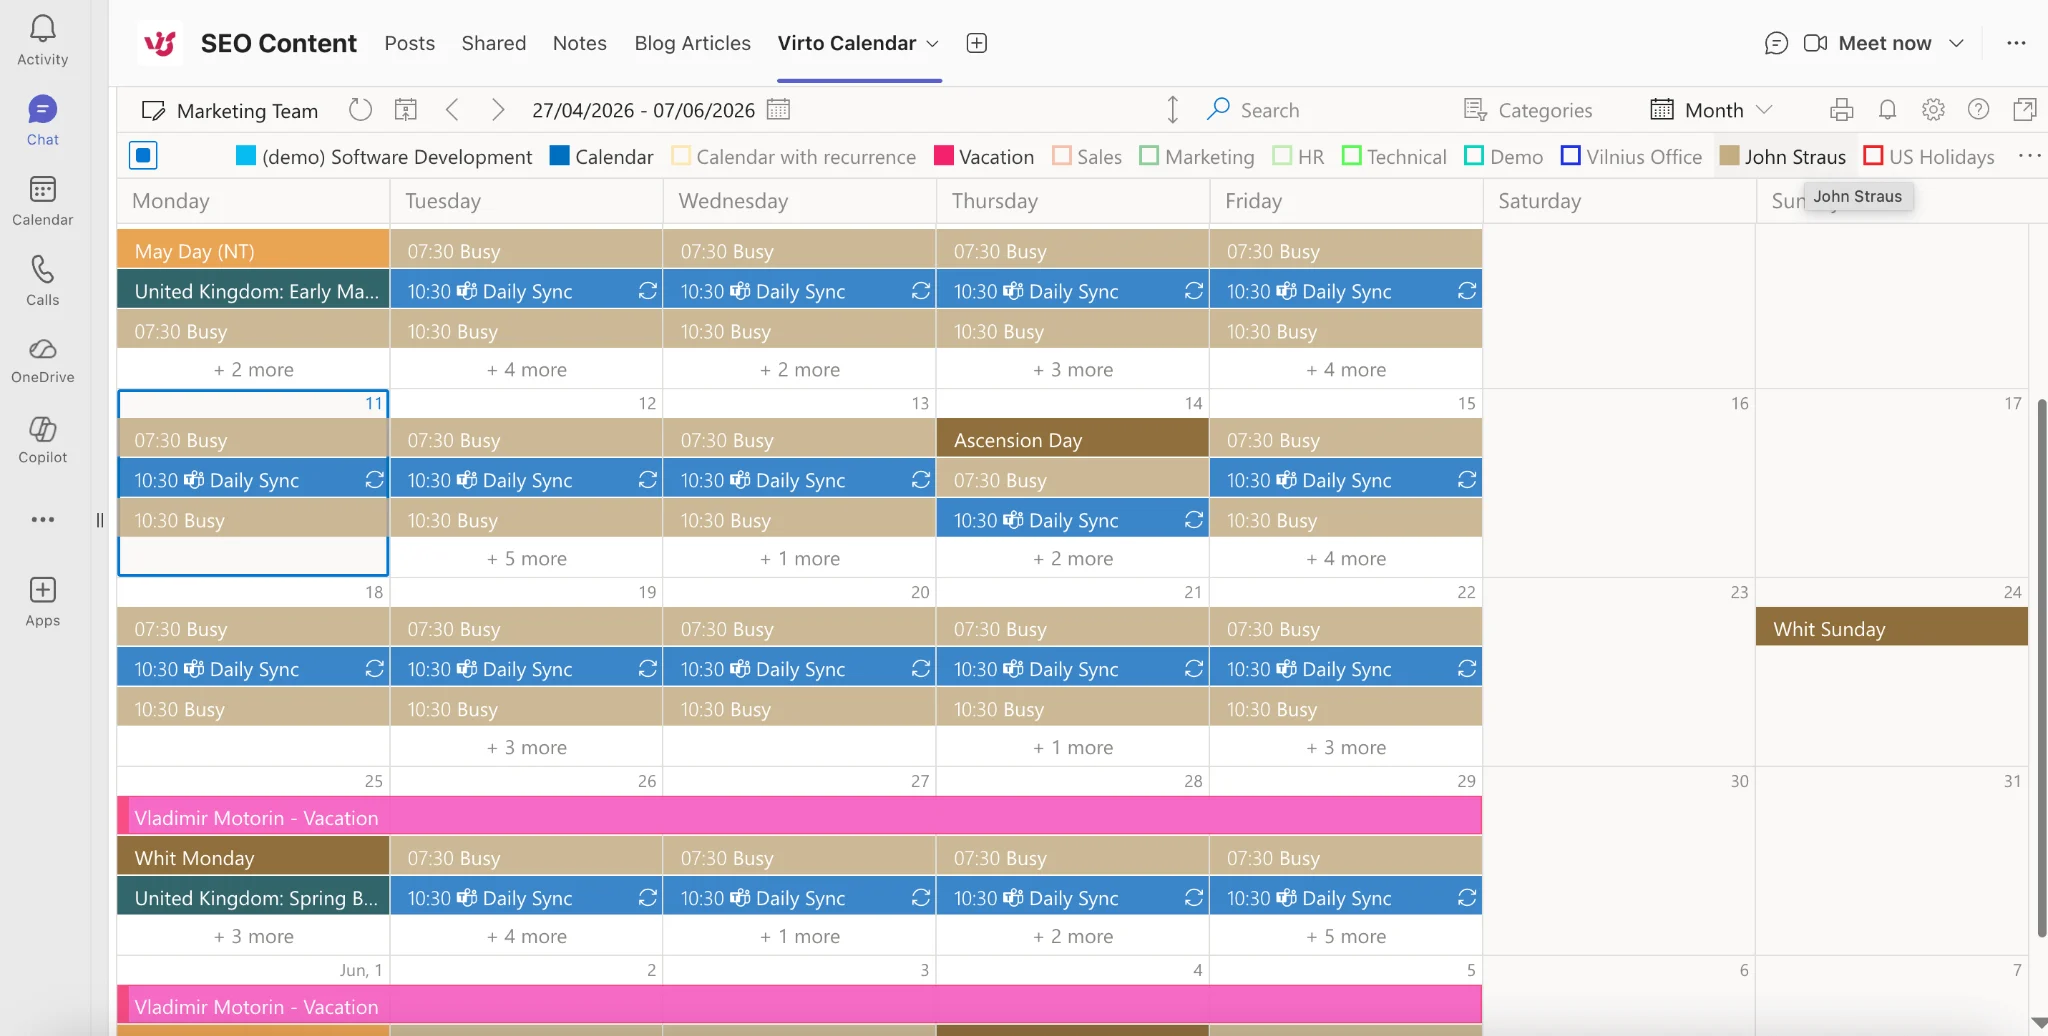2048x1036 pixels.
Task: Expand + 5 more on Friday 29
Action: pos(1346,936)
